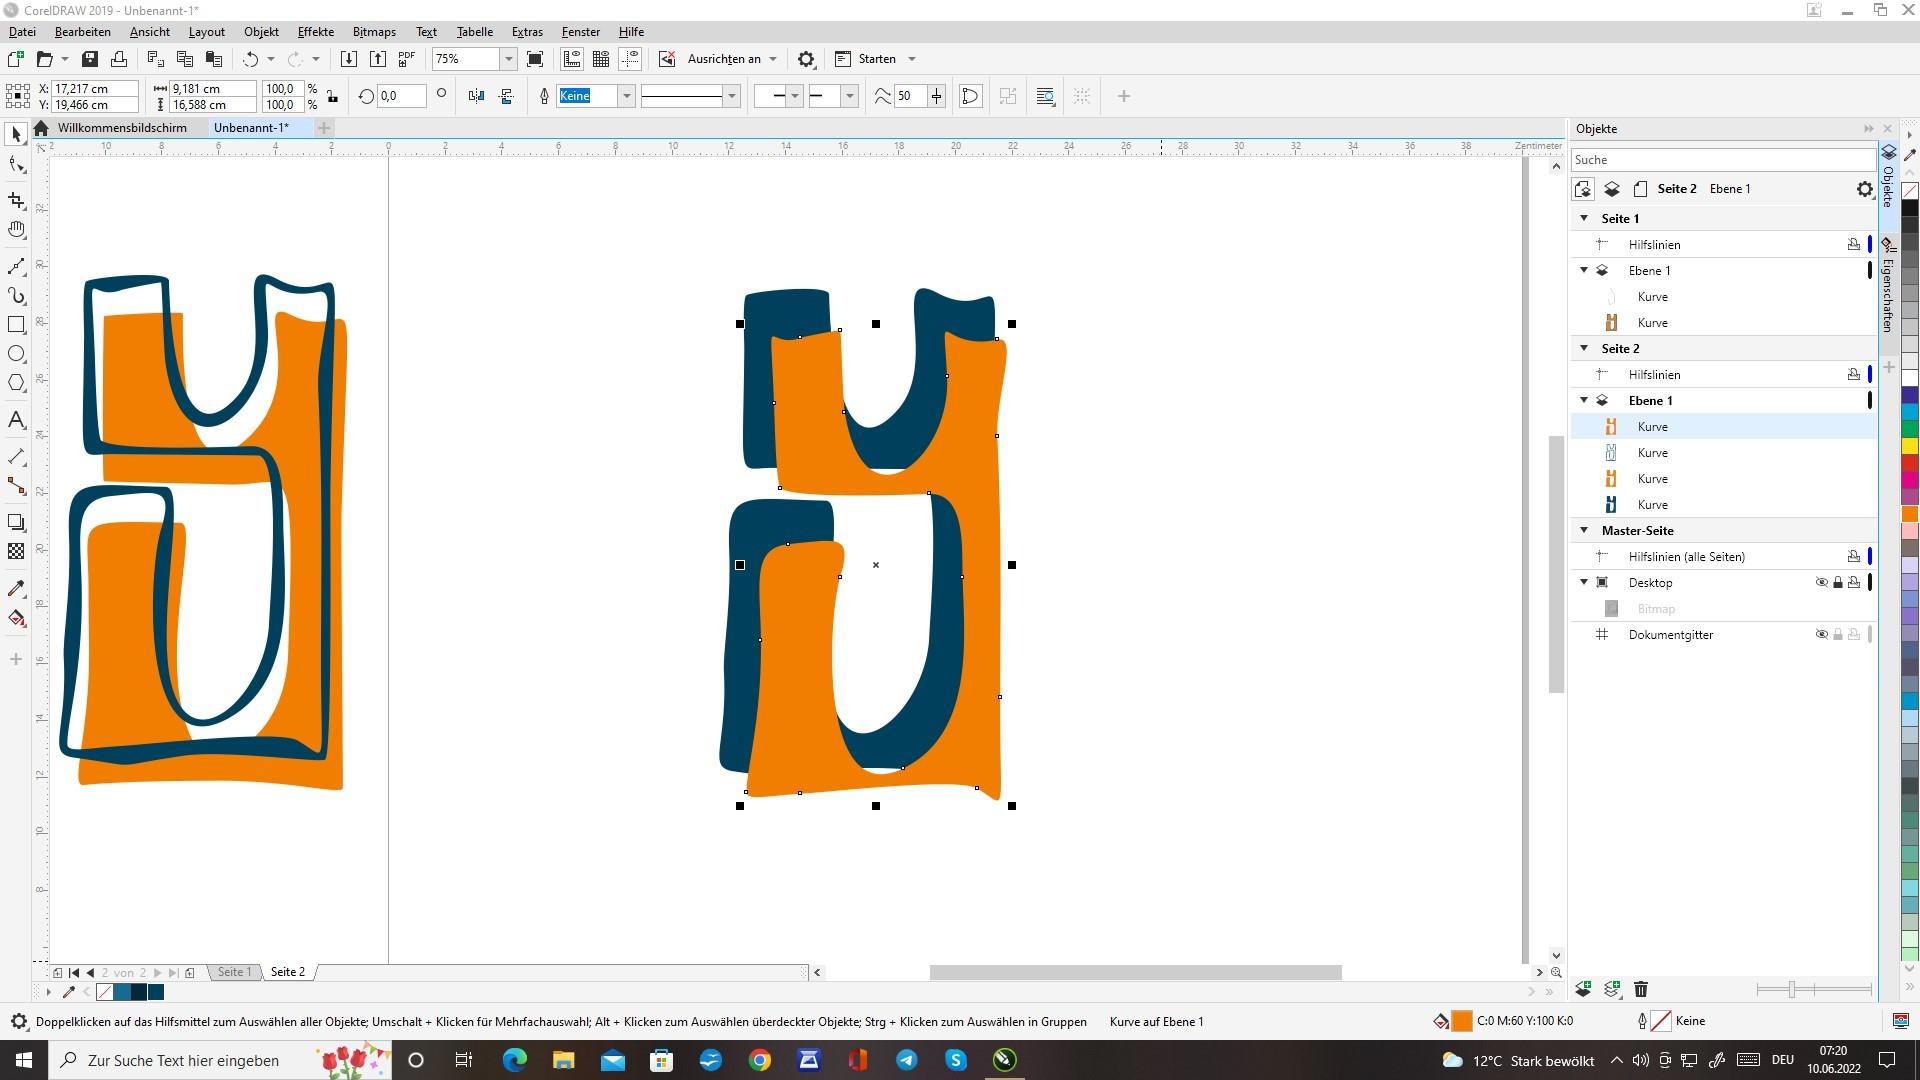The image size is (1920, 1080).
Task: Toggle Dokumentgitter visibility eye
Action: (x=1821, y=635)
